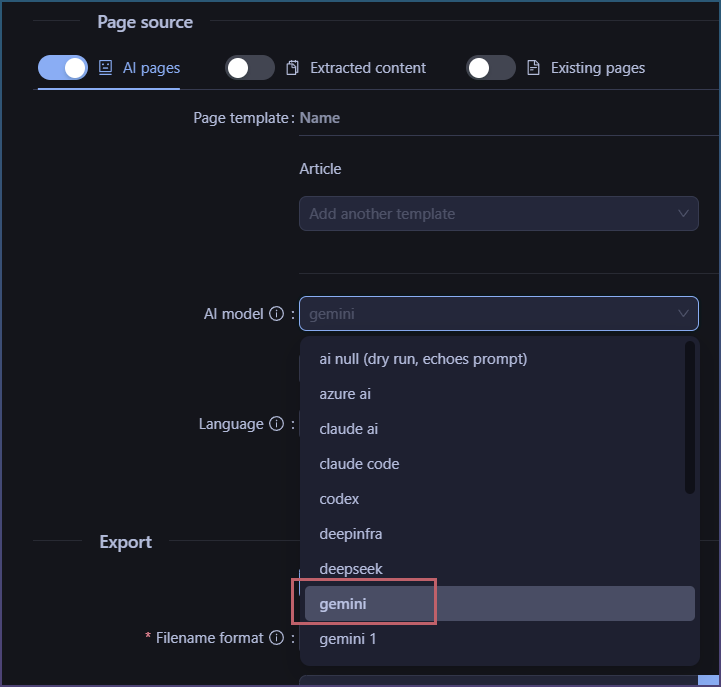This screenshot has height=687, width=721.
Task: Click the Export section heading
Action: (x=126, y=542)
